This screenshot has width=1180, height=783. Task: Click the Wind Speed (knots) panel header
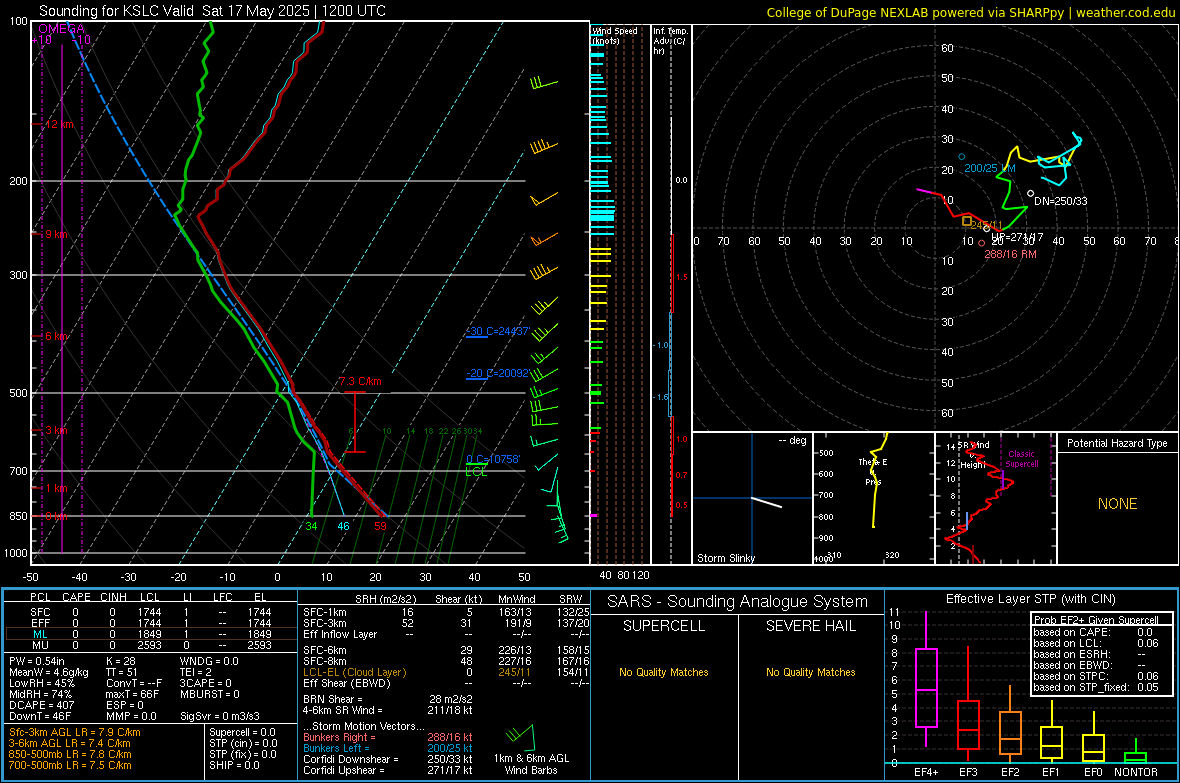tap(614, 35)
